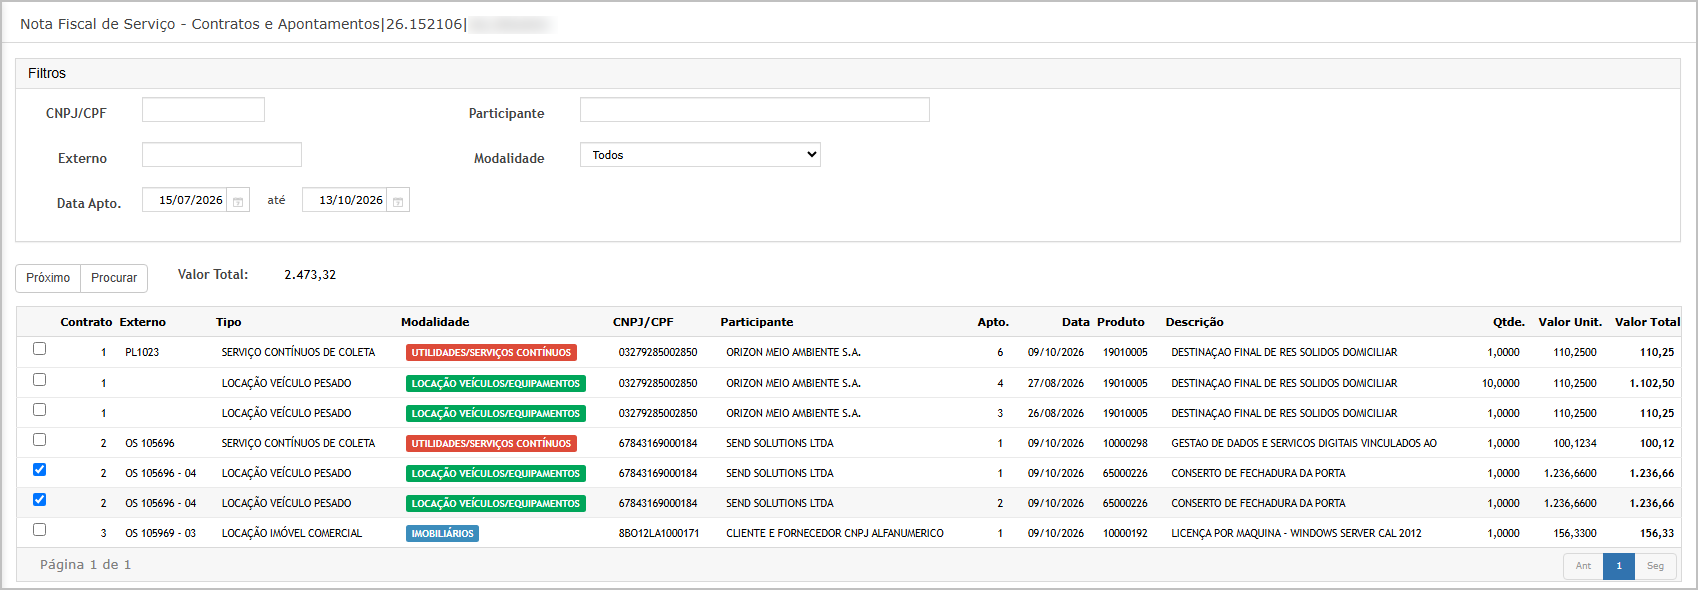Open the calendar picker for the end date 13/10/2026
Viewport: 1698px width, 590px height.
398,201
